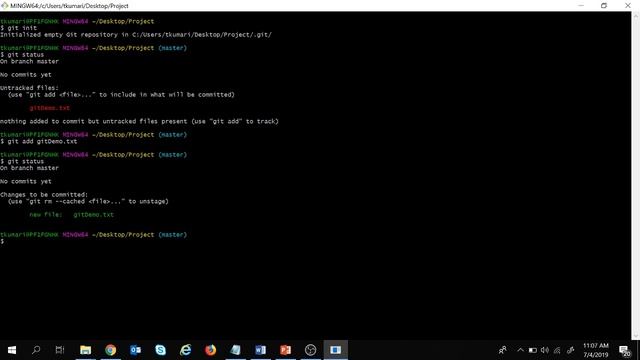Show hidden system tray icons
The image size is (640, 360).
pos(520,350)
